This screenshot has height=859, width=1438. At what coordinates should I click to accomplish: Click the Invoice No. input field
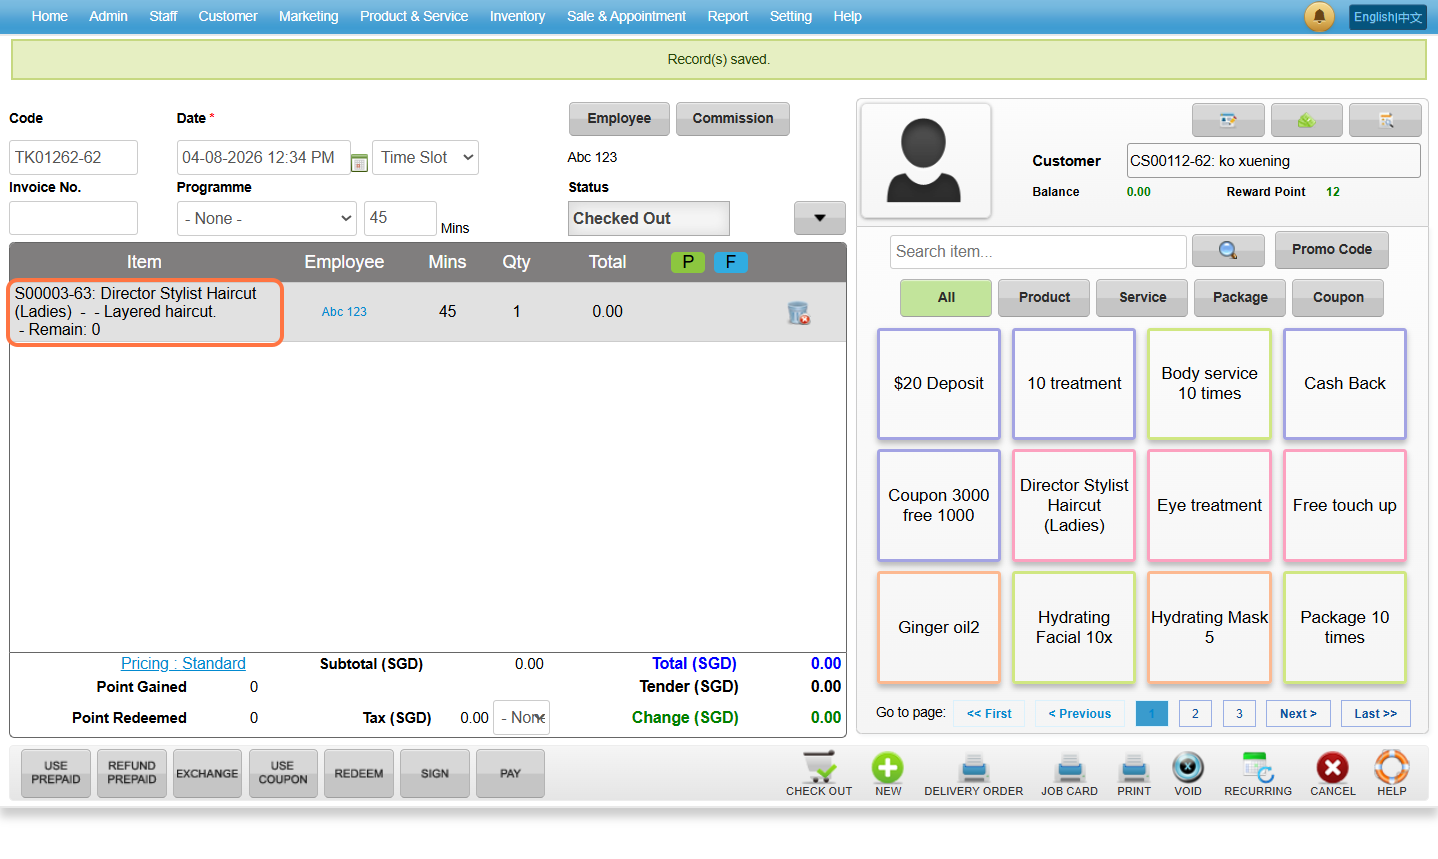coord(73,218)
